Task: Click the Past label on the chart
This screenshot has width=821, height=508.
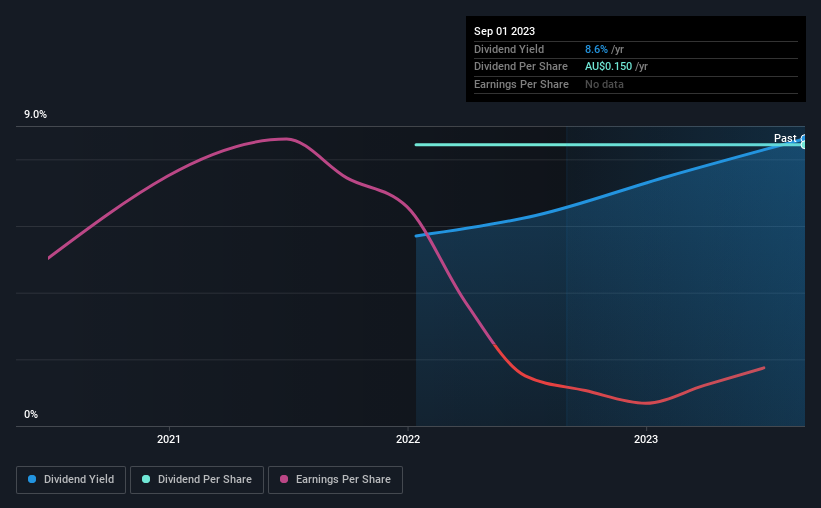Action: 785,138
